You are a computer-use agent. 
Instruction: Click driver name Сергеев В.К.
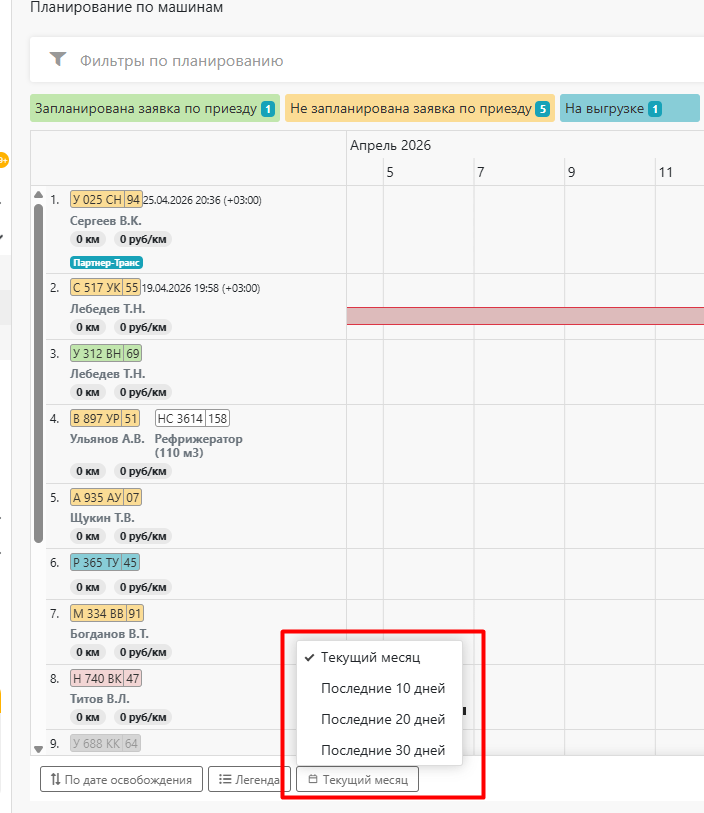(x=106, y=221)
